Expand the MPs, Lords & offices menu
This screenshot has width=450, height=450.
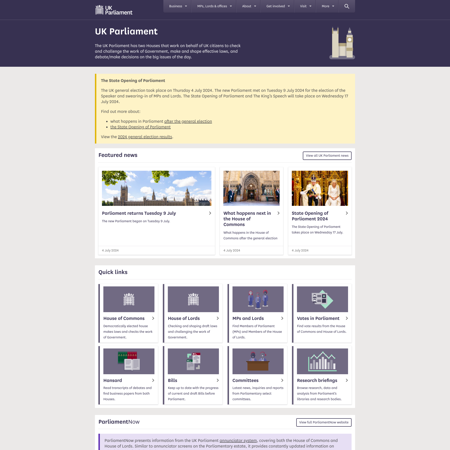pos(214,6)
